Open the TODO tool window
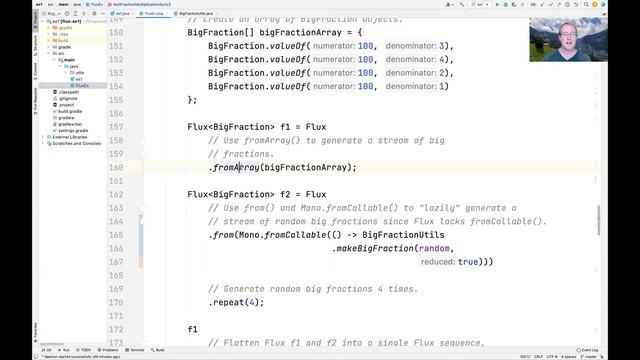Viewport: 640px width, 360px height. 84,350
